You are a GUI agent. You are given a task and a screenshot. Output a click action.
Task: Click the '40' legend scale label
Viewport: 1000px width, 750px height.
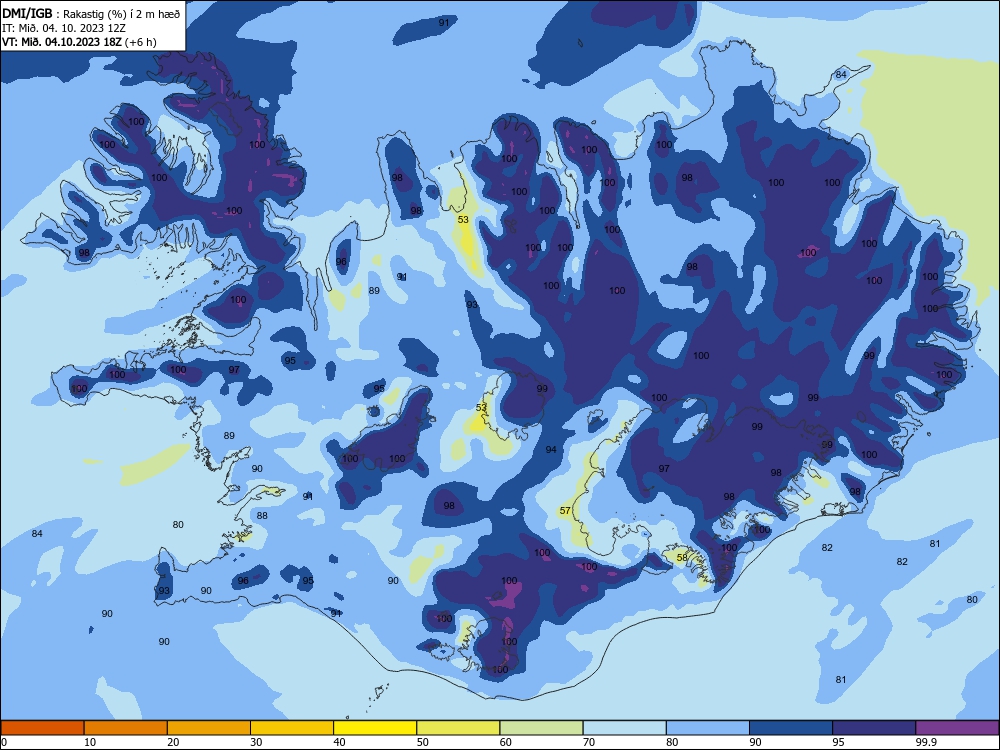(340, 742)
